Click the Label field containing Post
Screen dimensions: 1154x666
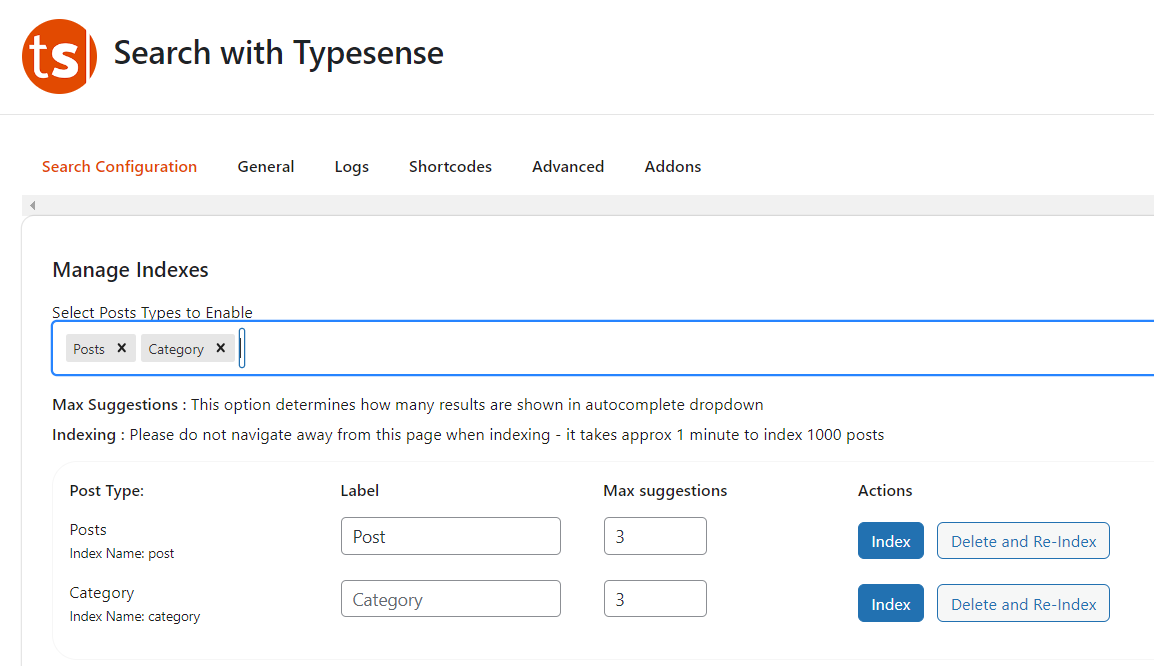pyautogui.click(x=450, y=536)
